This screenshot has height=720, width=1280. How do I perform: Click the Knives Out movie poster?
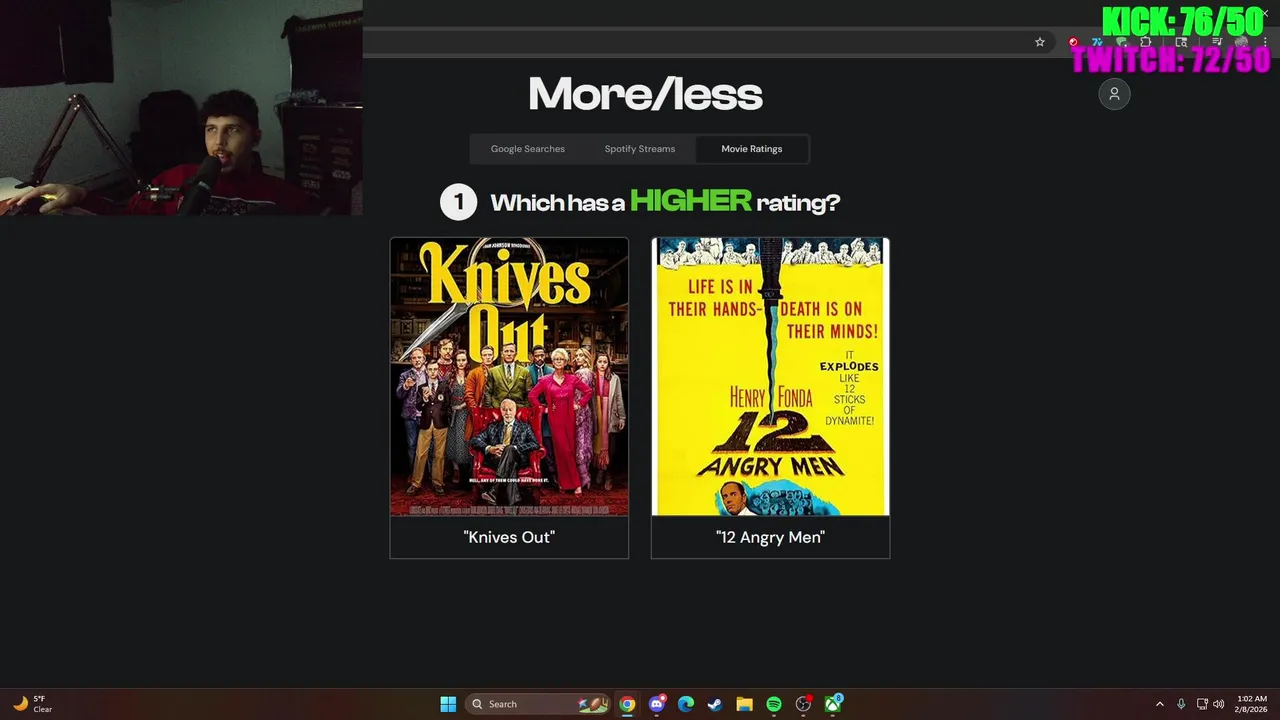coord(509,377)
